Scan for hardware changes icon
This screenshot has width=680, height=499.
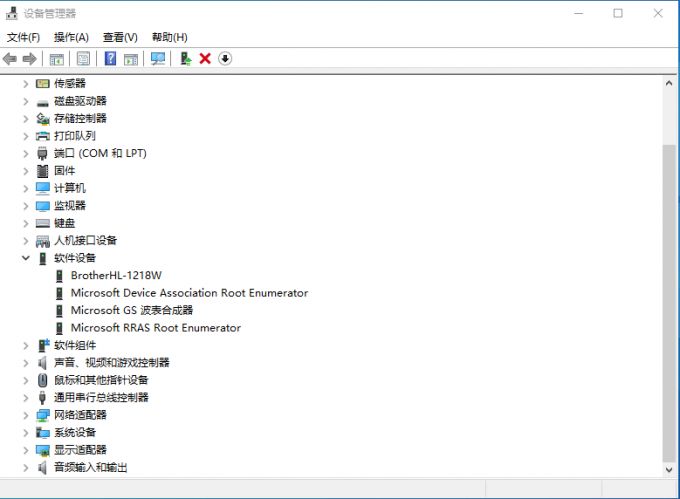[x=158, y=59]
